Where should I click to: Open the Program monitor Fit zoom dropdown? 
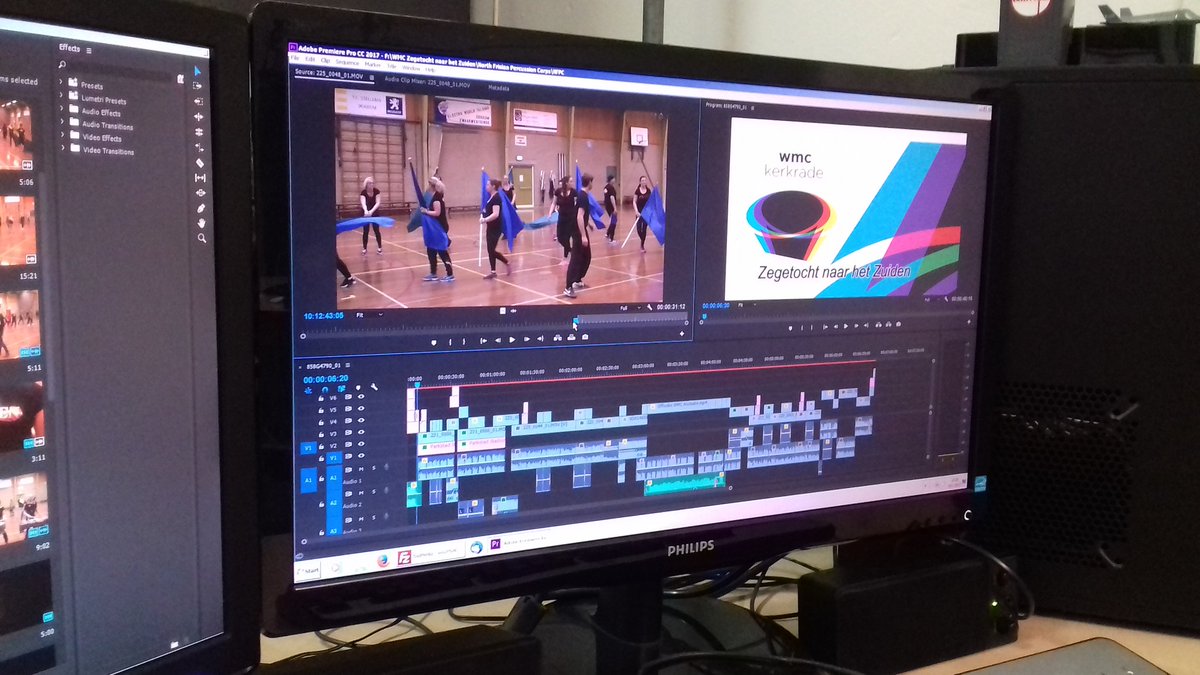pos(746,305)
